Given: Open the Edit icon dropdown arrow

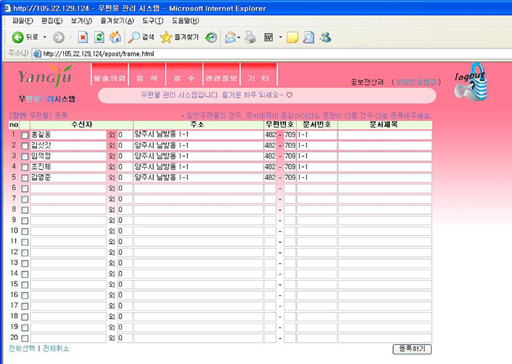Looking at the screenshot, I should click(x=280, y=37).
